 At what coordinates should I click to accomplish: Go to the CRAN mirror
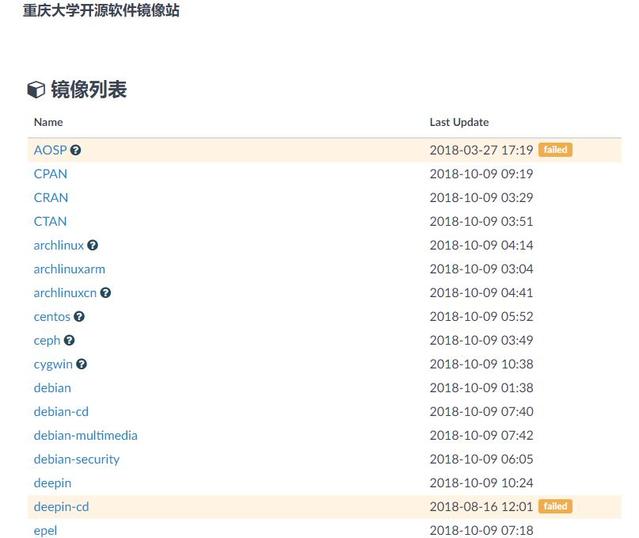point(51,198)
